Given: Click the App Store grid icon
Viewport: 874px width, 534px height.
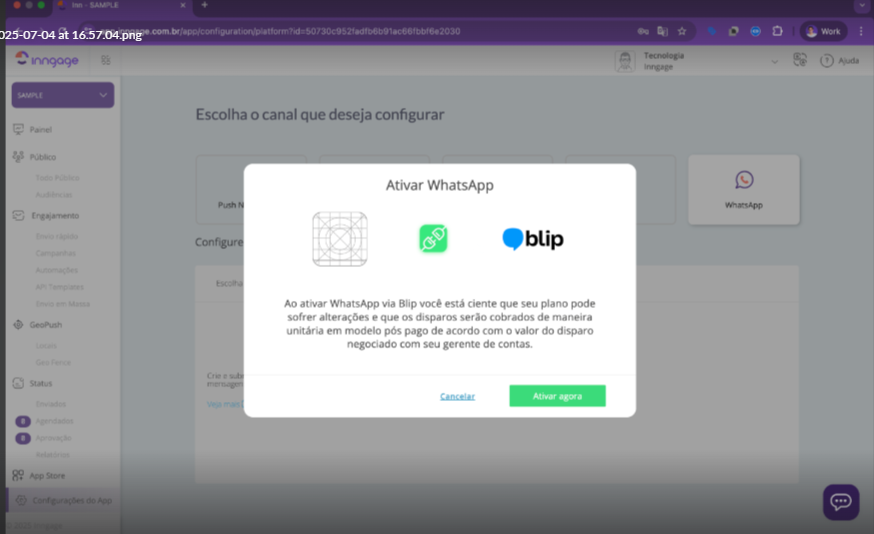Looking at the screenshot, I should (18, 475).
